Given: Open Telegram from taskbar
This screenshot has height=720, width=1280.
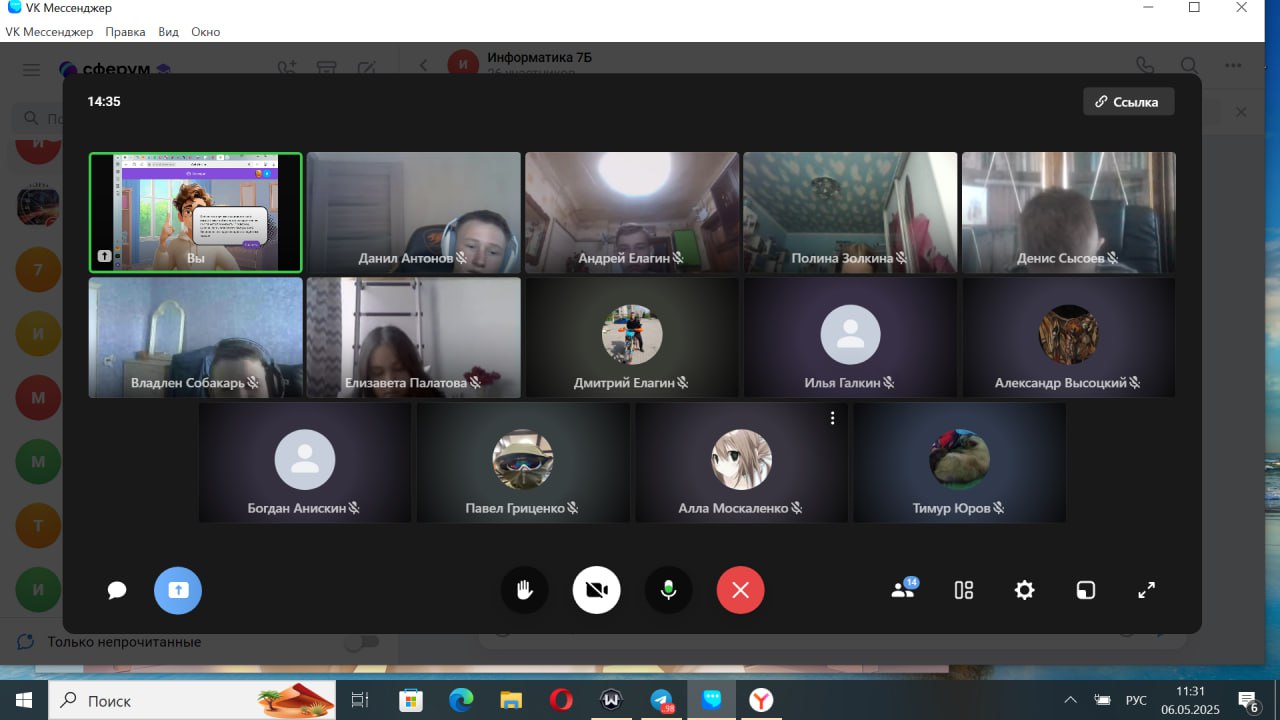Looking at the screenshot, I should [x=661, y=700].
